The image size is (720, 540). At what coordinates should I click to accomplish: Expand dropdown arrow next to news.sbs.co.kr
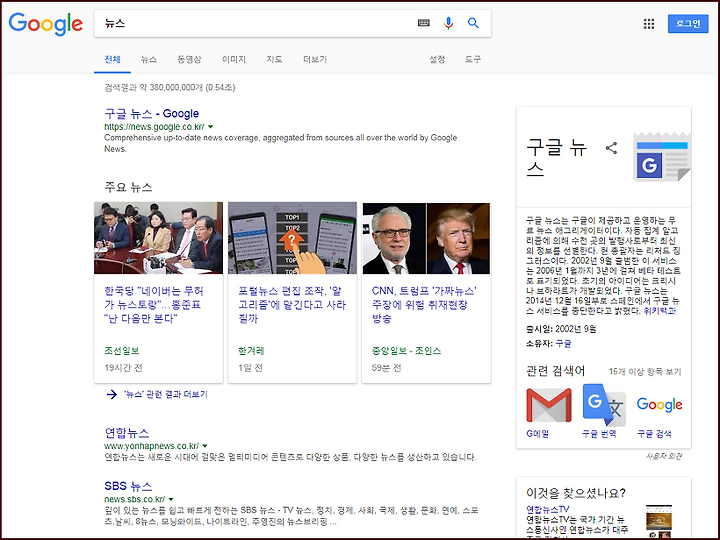pos(171,499)
